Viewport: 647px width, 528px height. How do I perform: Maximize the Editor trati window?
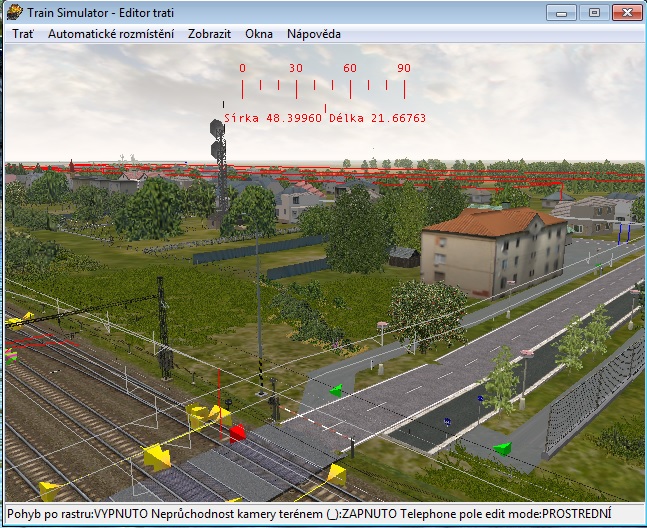click(x=594, y=13)
